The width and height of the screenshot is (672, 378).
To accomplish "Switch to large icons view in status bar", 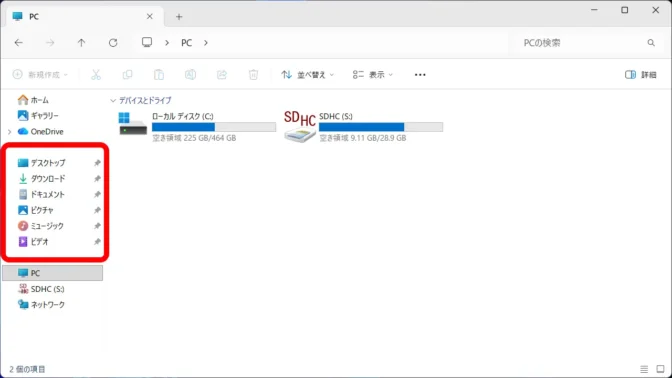I will coord(660,369).
